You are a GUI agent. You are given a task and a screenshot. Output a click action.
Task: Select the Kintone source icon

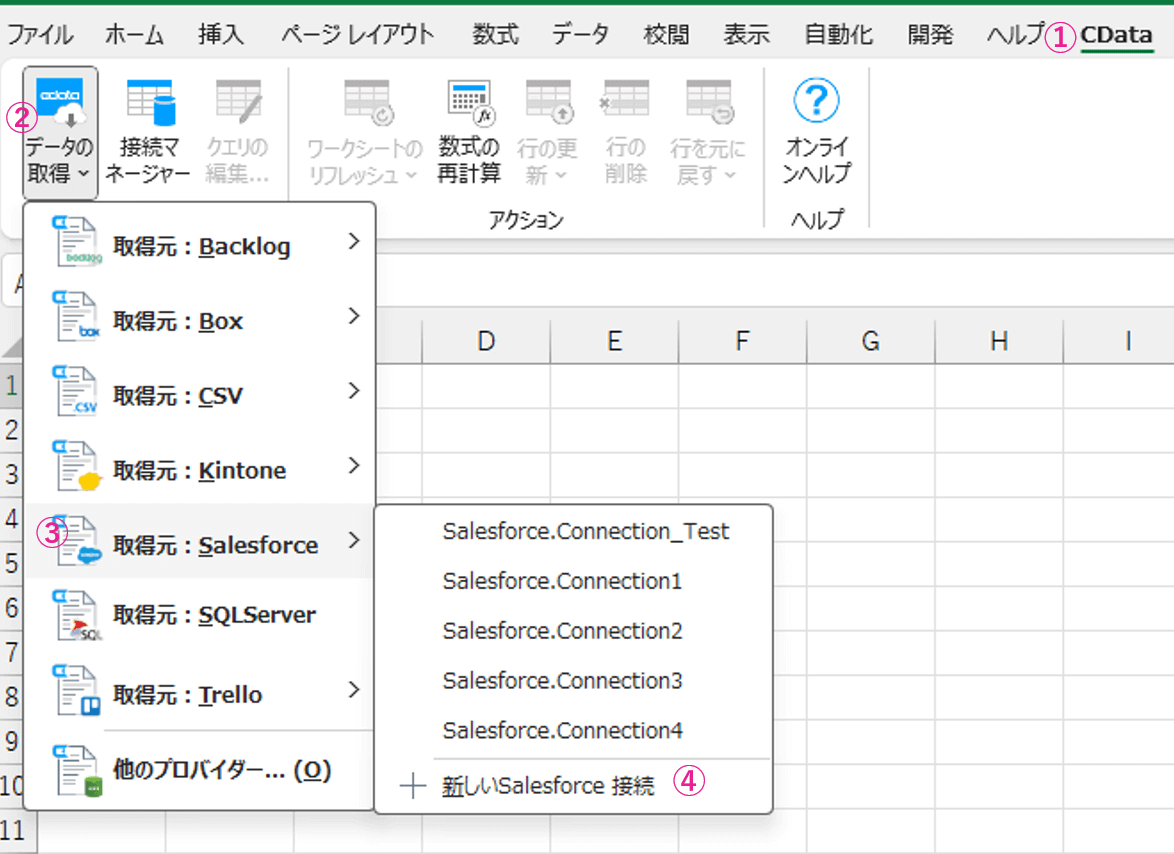(x=77, y=470)
